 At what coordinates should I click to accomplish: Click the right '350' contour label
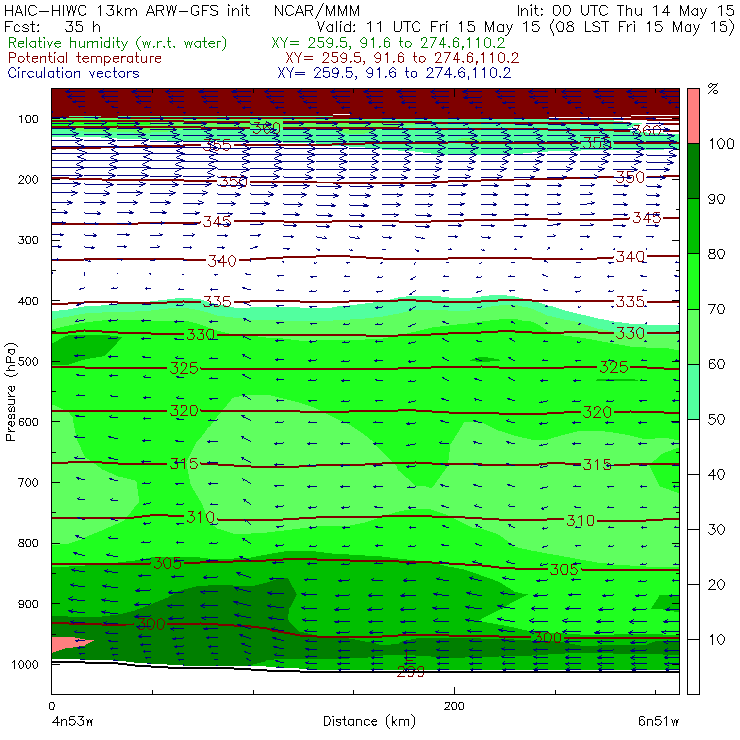(630, 177)
